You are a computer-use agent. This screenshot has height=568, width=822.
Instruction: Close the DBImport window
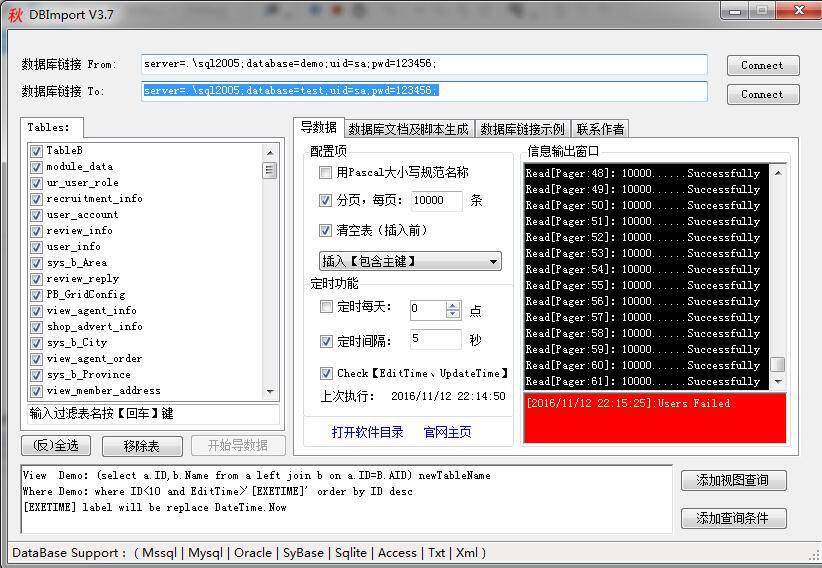tap(799, 11)
